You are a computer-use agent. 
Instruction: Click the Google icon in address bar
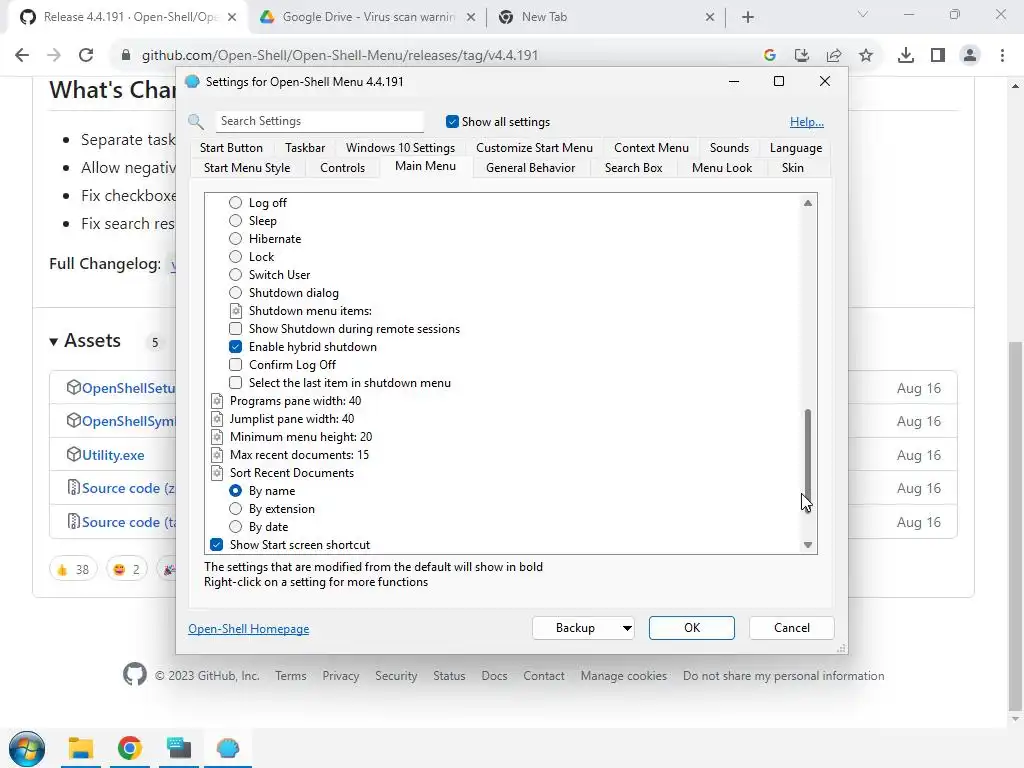(x=769, y=55)
